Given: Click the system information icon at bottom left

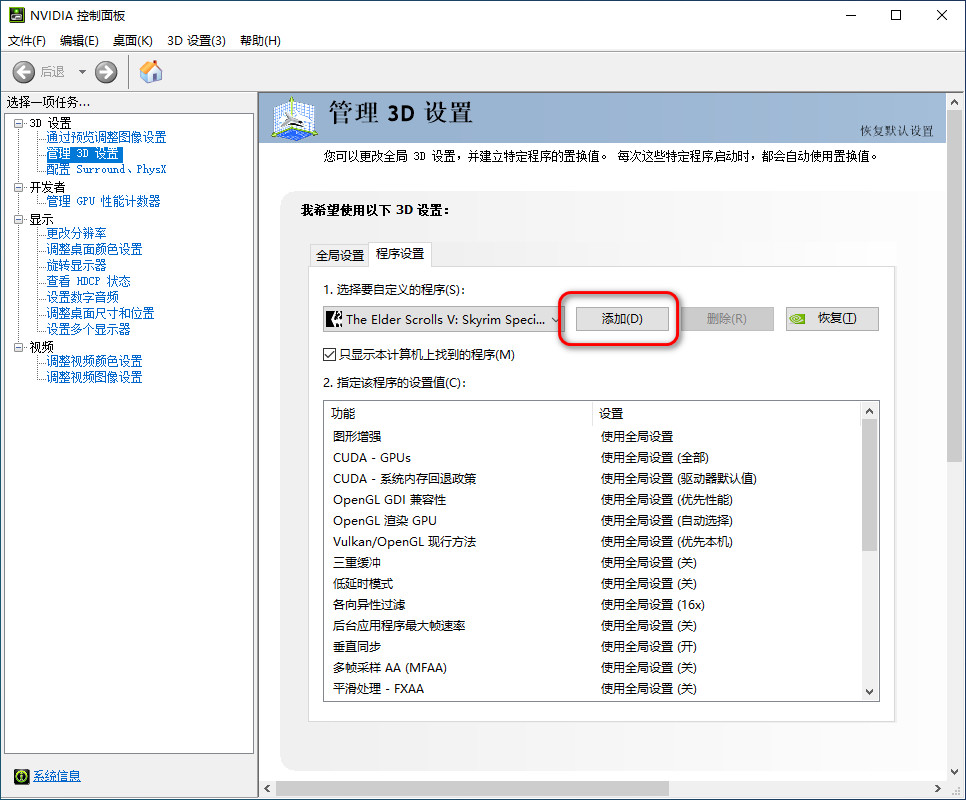Looking at the screenshot, I should pos(21,776).
